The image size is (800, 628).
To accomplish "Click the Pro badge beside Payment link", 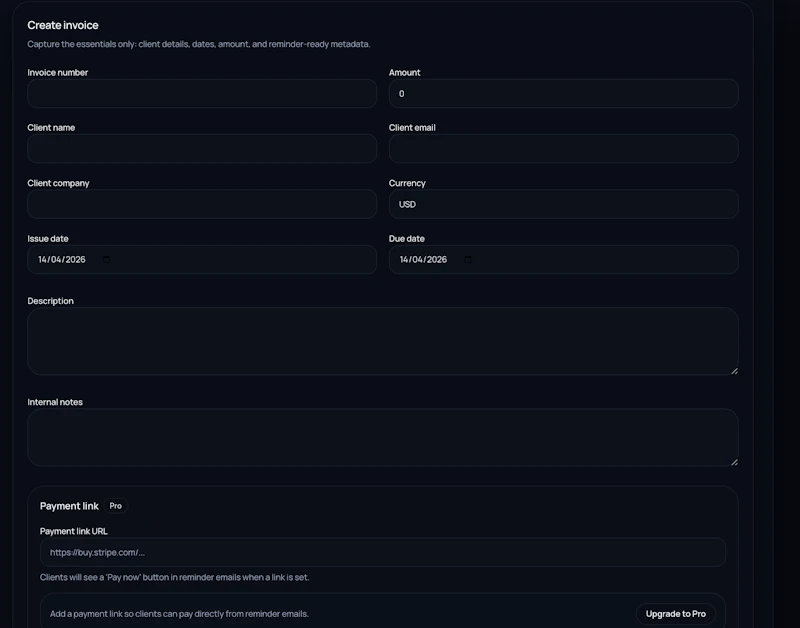I will 114,506.
